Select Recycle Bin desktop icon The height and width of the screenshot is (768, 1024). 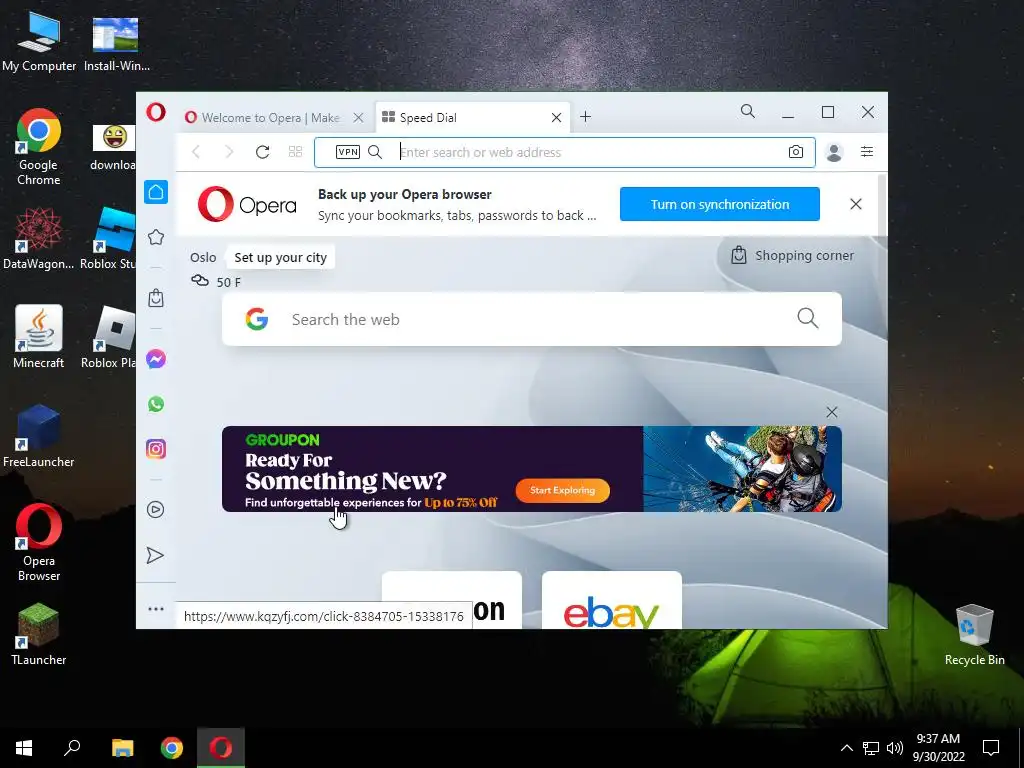click(974, 635)
